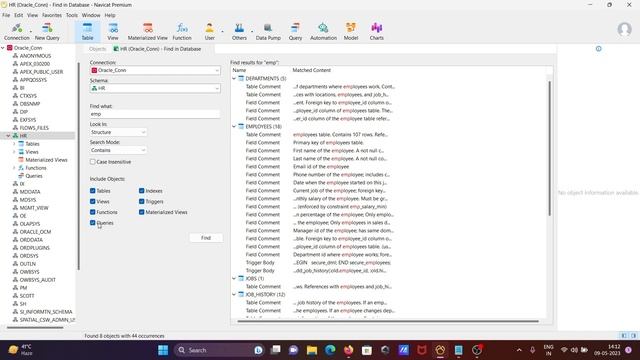Click the results vertical scrollbar
The image size is (640, 360).
pyautogui.click(x=549, y=148)
